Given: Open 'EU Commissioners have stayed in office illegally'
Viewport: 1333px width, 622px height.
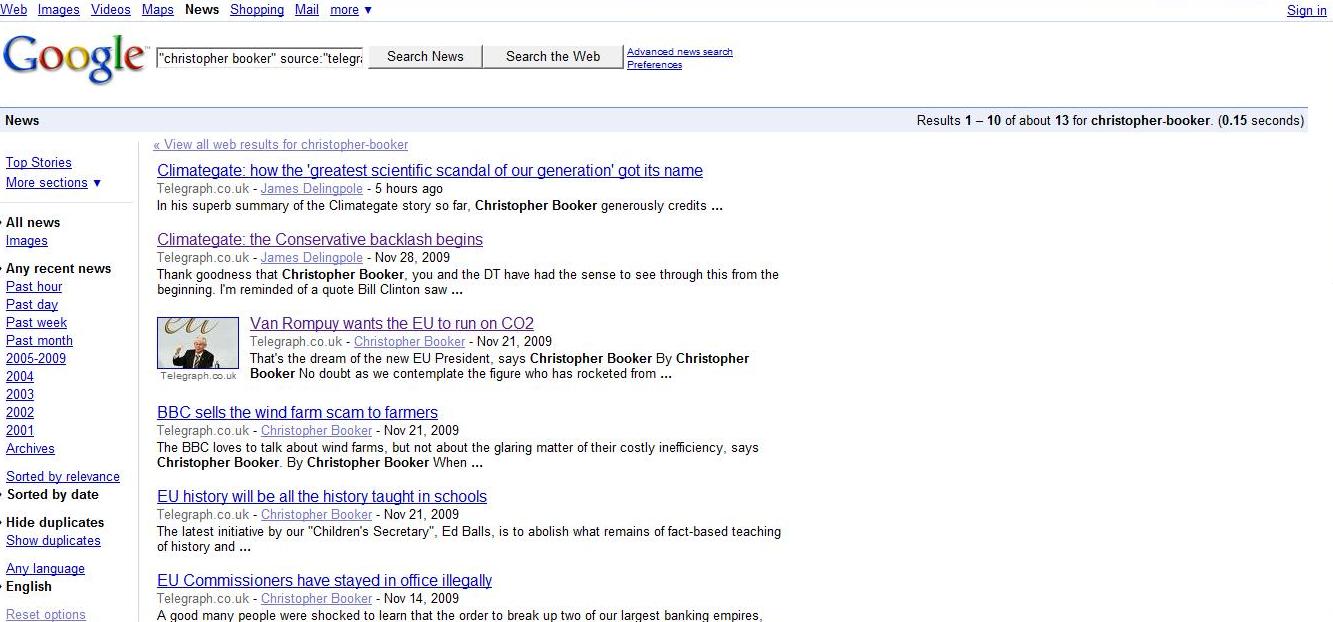Looking at the screenshot, I should [x=324, y=581].
